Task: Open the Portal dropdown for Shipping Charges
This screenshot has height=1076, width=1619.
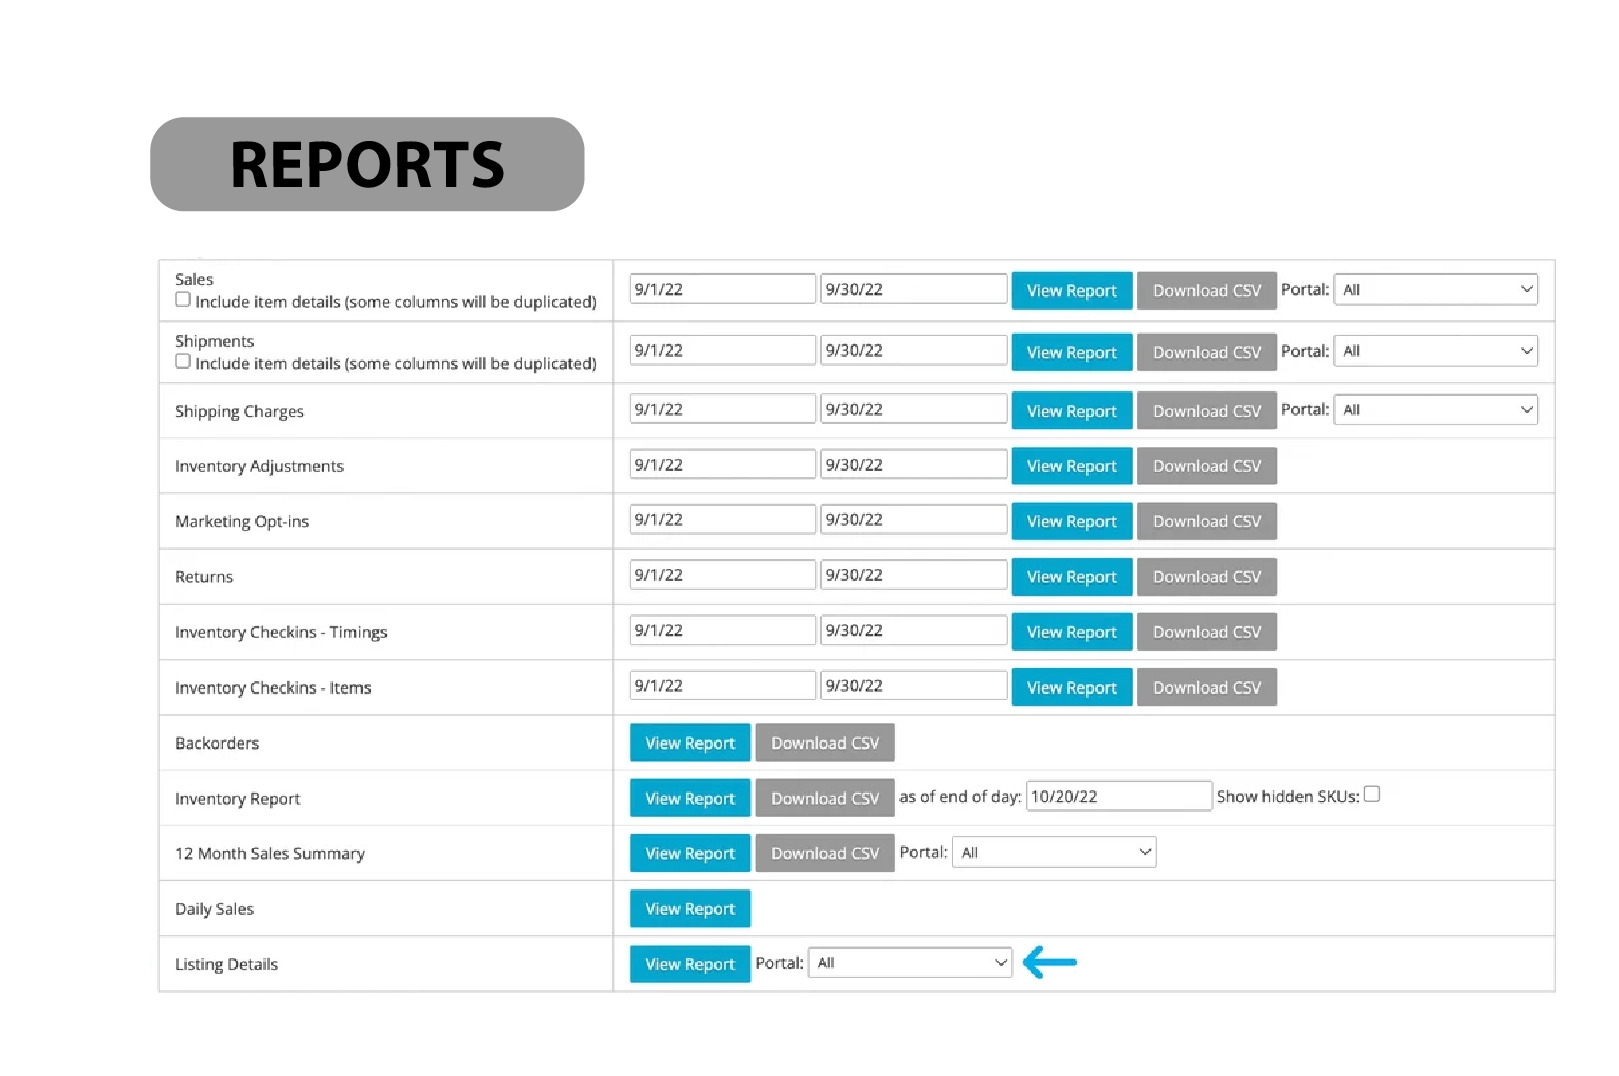Action: [x=1436, y=410]
